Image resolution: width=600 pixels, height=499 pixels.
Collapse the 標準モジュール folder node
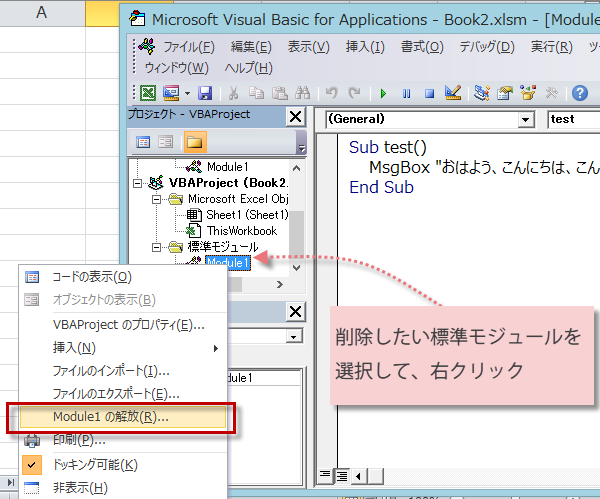[x=157, y=246]
